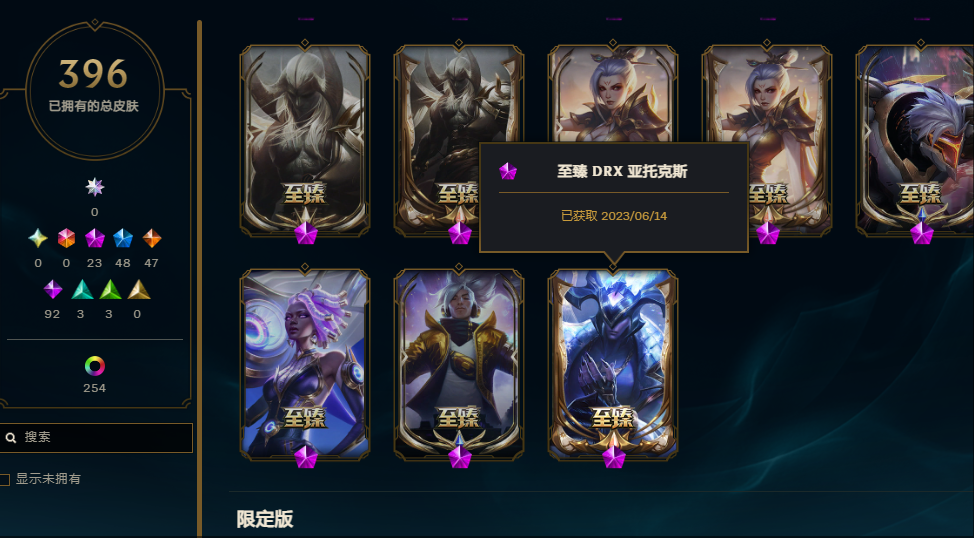Open the first grey horned-warrior 至臻 card
Screen dimensions: 974x538
(305, 141)
